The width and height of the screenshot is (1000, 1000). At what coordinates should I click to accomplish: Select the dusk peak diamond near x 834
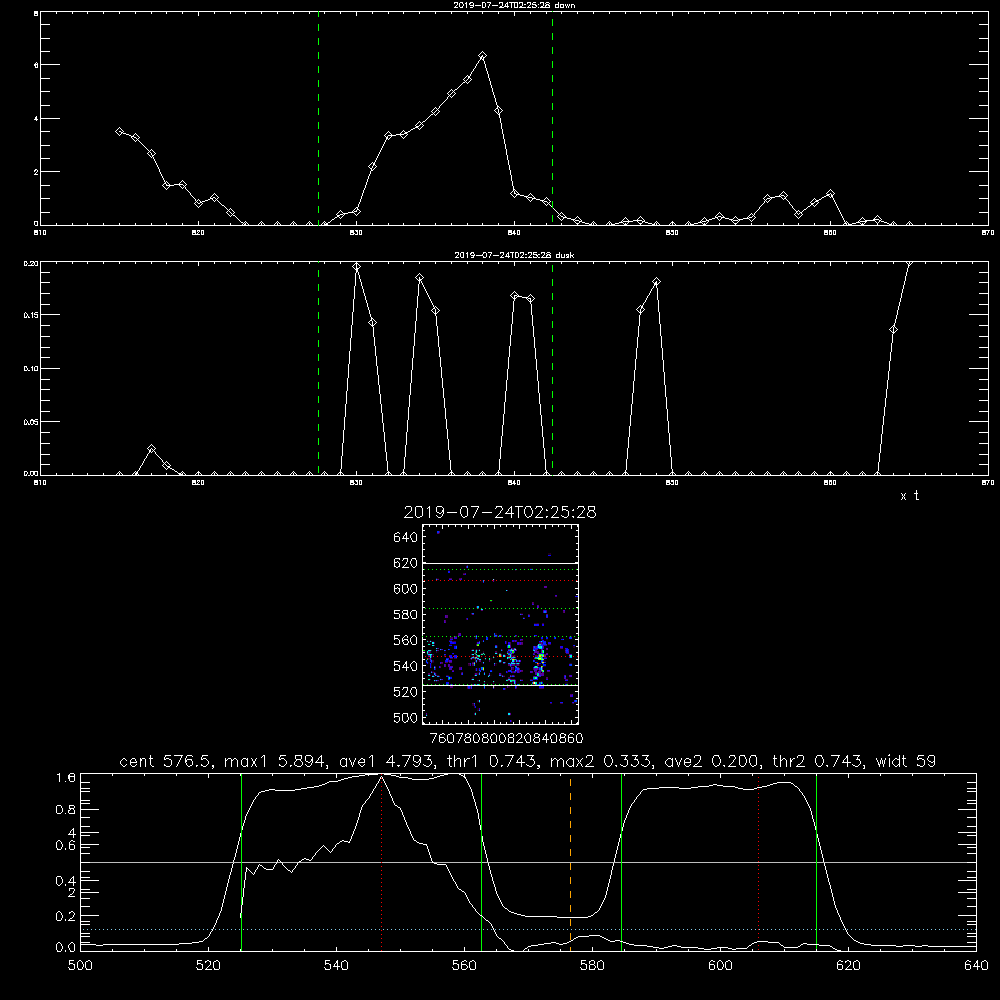click(x=420, y=278)
